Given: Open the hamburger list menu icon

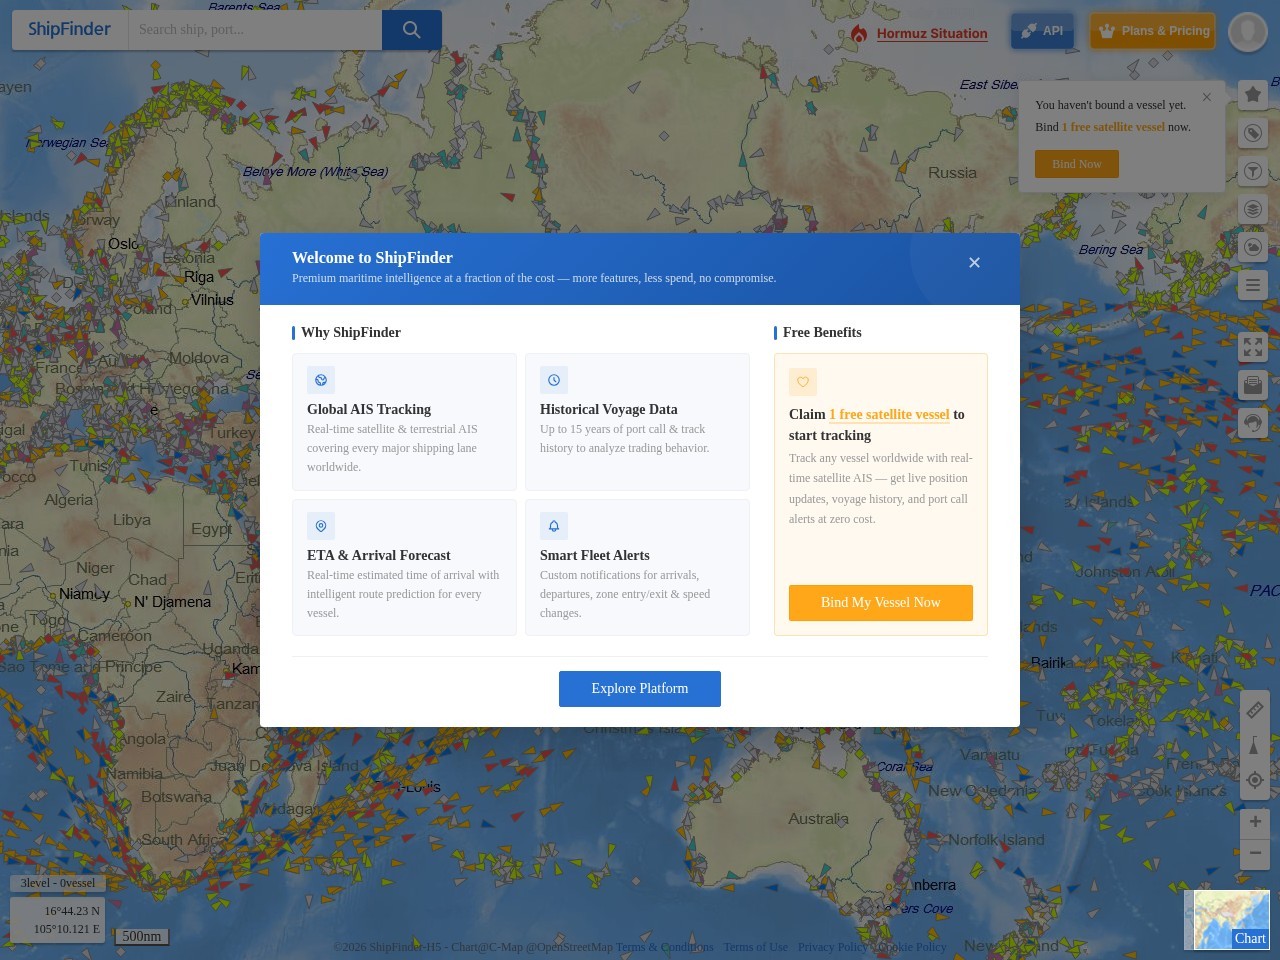Looking at the screenshot, I should click(1253, 285).
